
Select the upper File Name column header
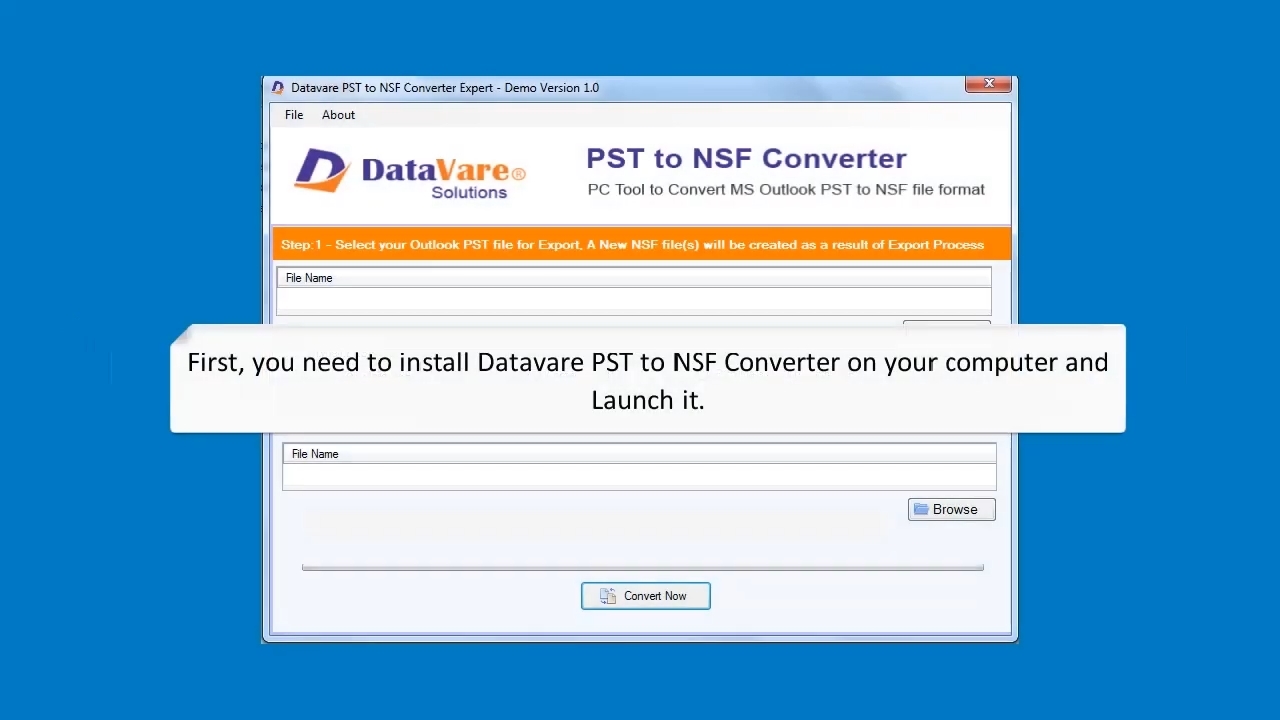tap(309, 278)
